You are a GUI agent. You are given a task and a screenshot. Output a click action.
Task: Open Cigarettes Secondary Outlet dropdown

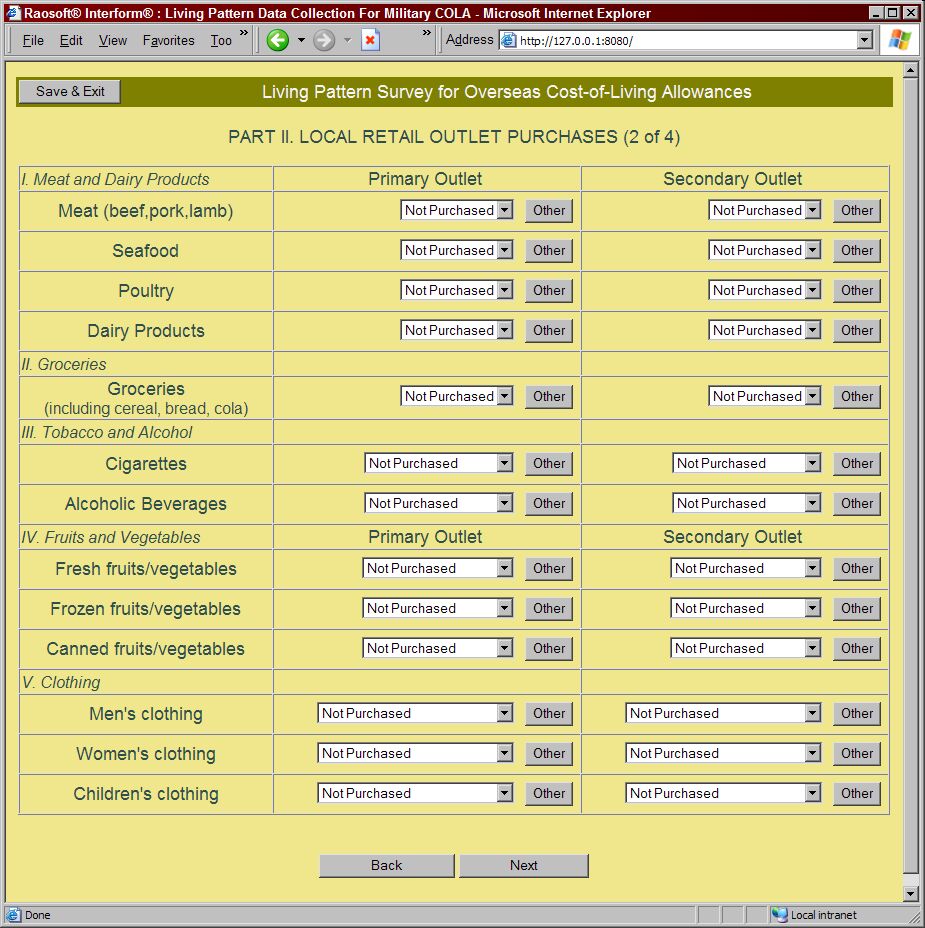pyautogui.click(x=746, y=463)
